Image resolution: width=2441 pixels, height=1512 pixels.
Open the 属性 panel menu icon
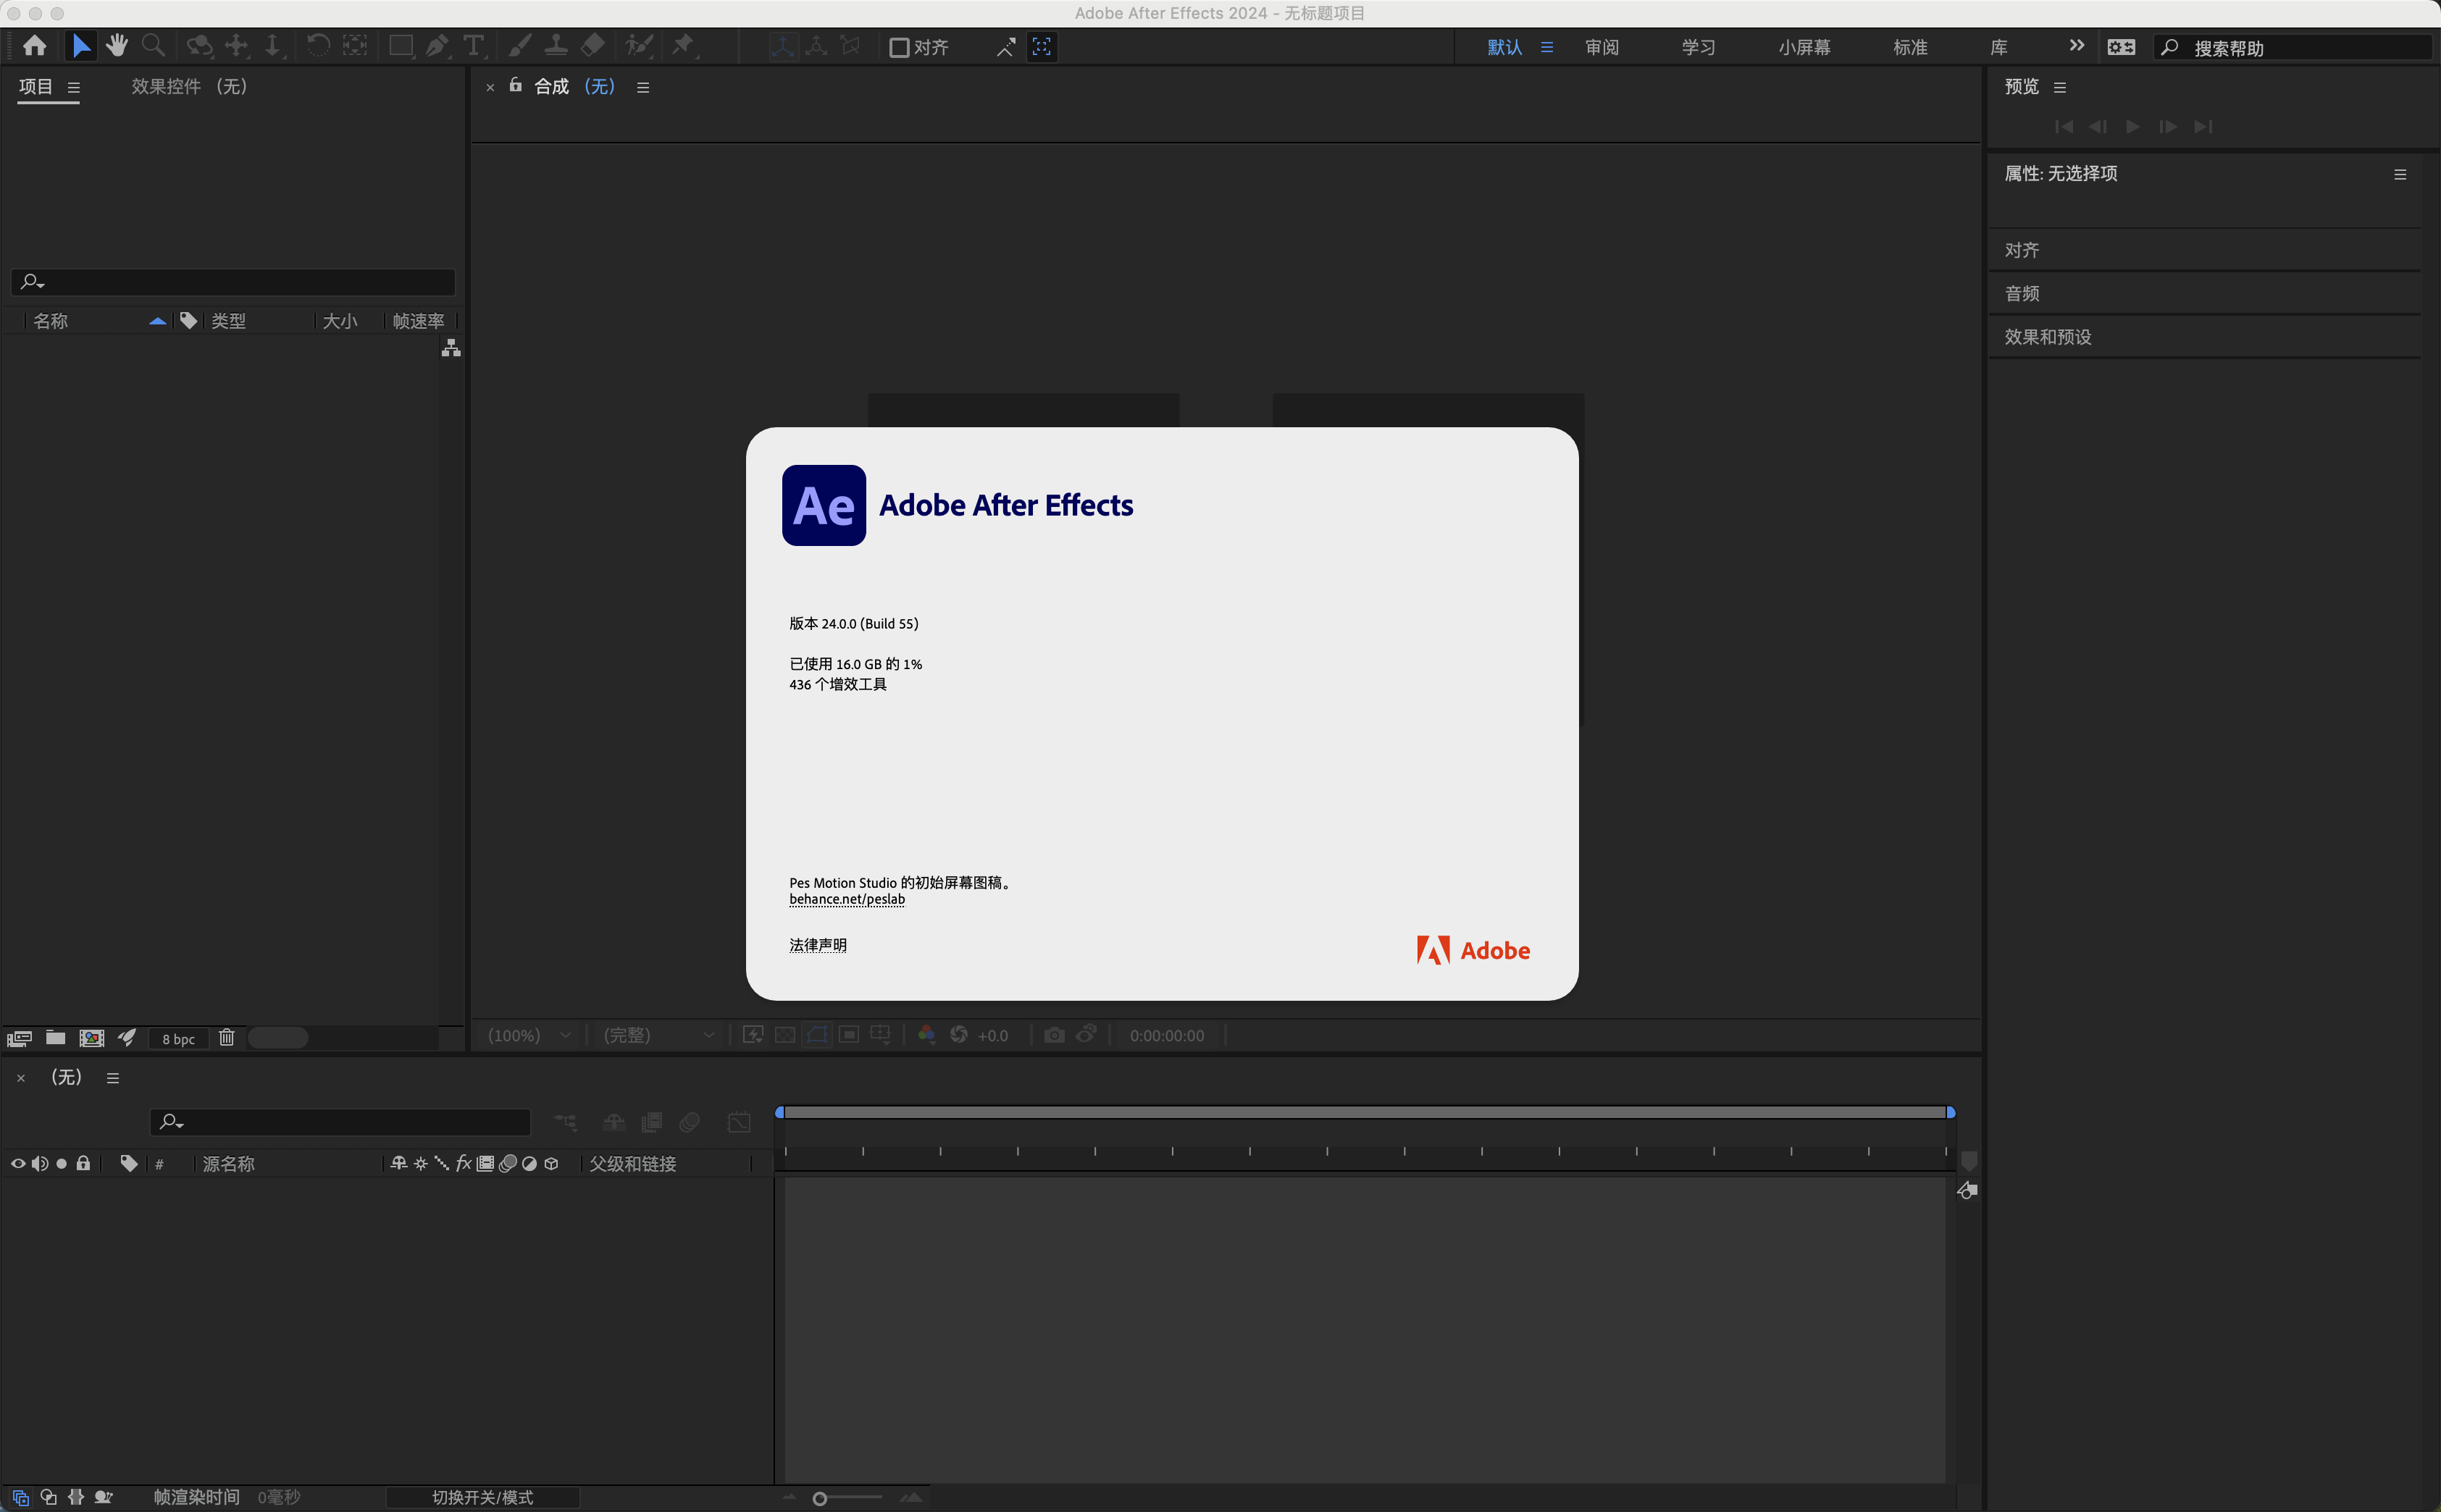click(2400, 174)
